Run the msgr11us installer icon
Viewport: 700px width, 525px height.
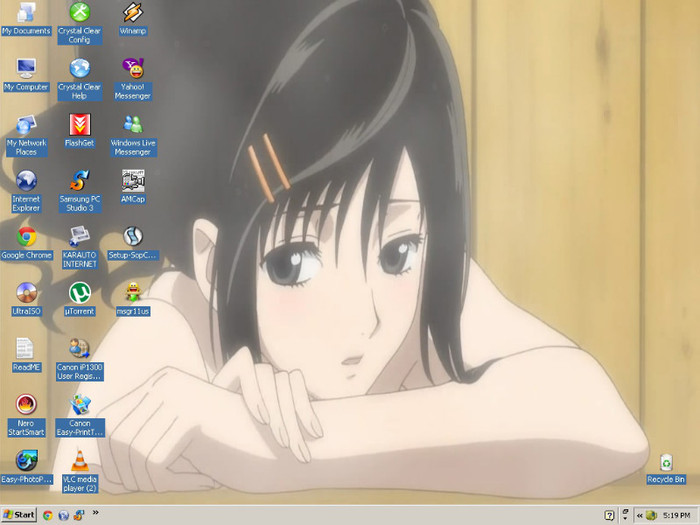pyautogui.click(x=133, y=300)
